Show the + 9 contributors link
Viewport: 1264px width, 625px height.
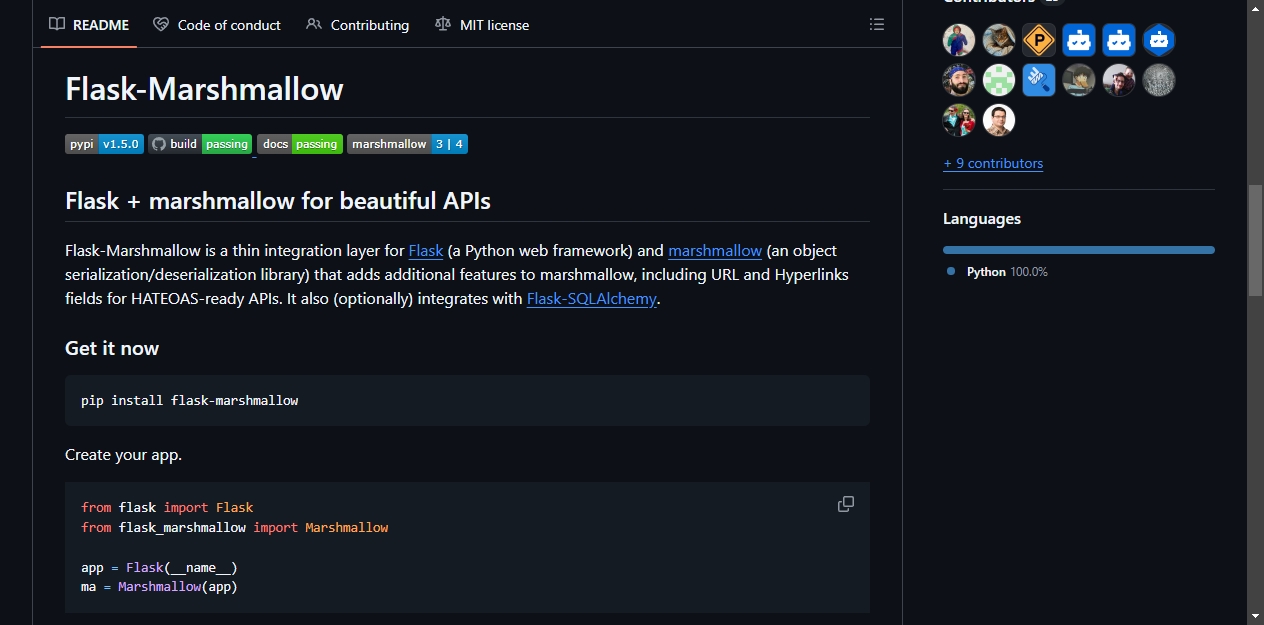pyautogui.click(x=993, y=163)
